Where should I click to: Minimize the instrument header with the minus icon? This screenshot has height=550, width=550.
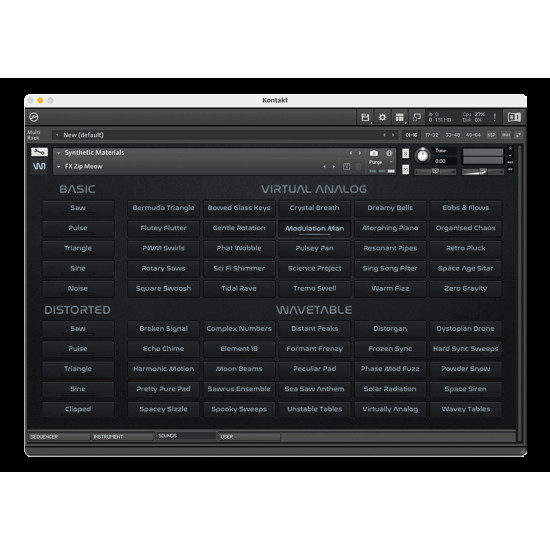point(510,155)
